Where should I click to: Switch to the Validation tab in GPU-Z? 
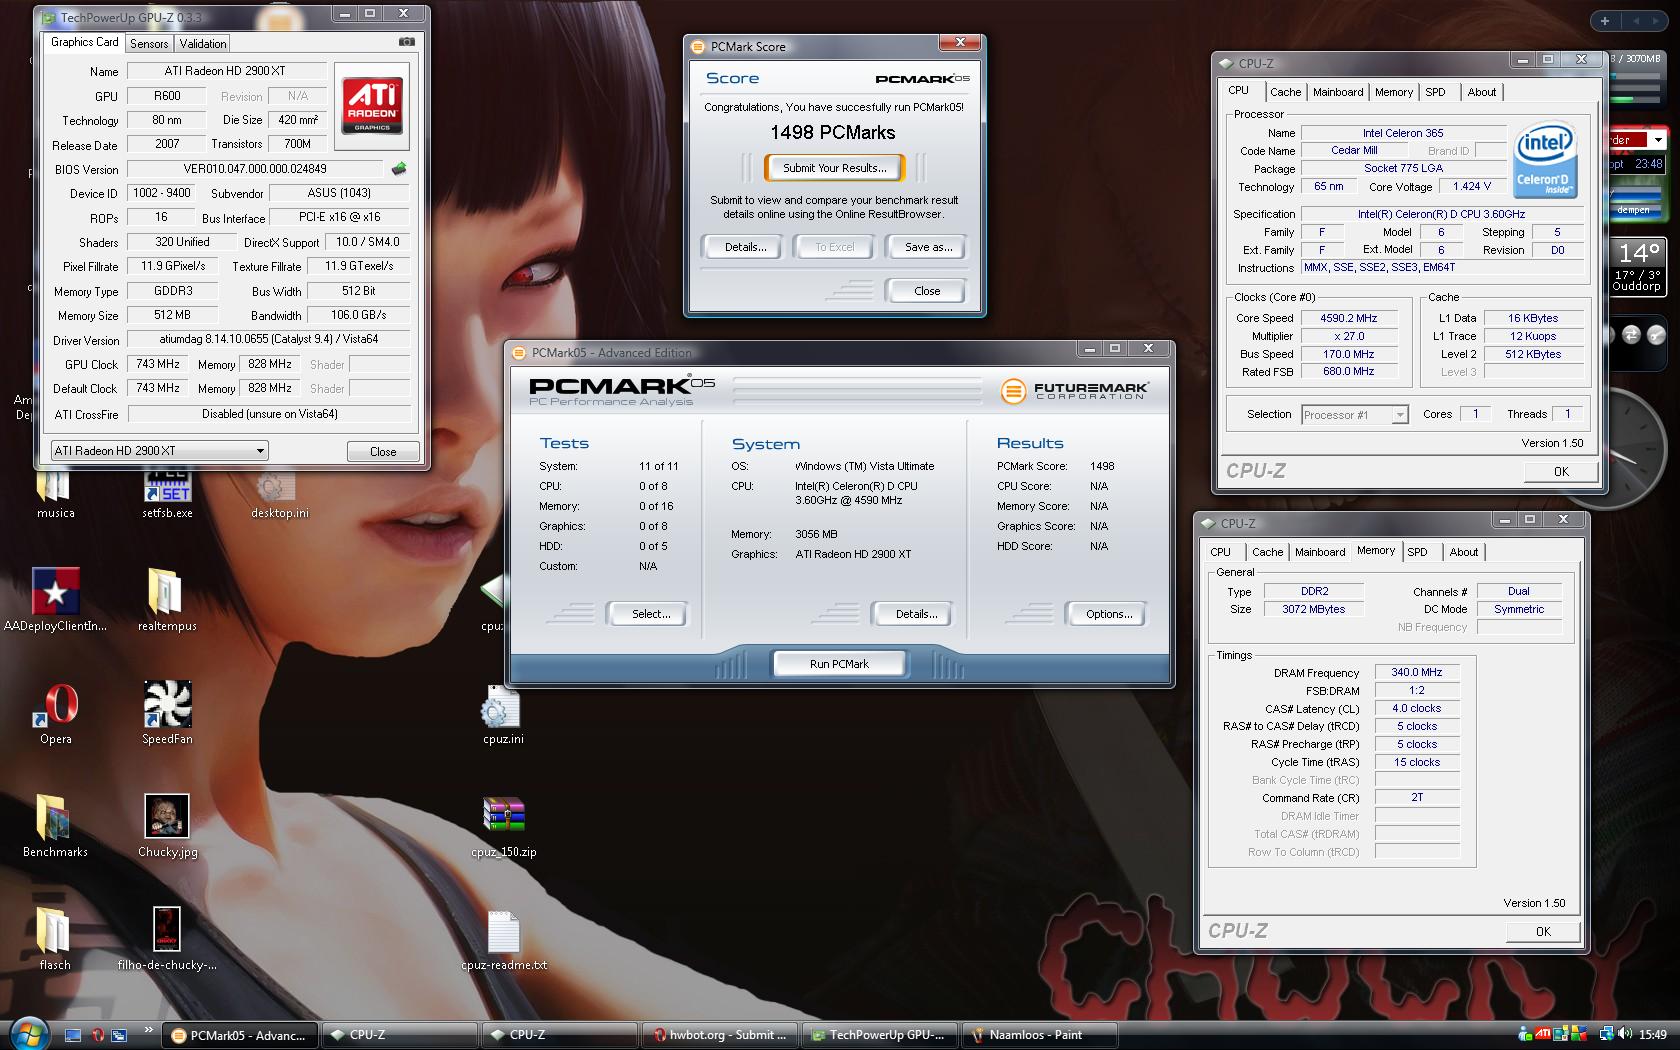pos(203,43)
